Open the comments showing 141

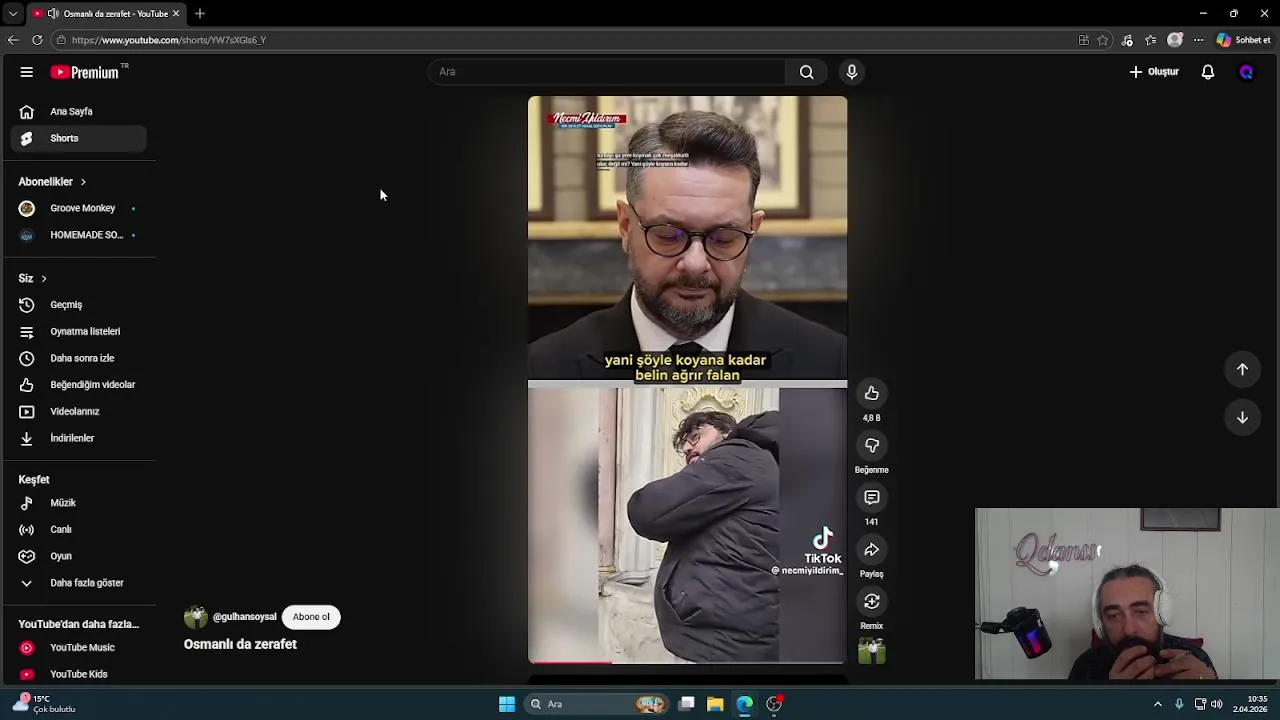[x=872, y=497]
